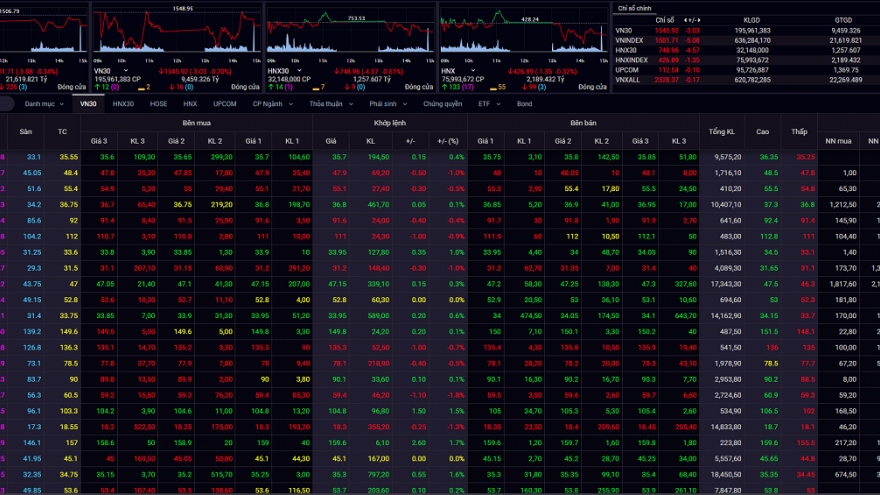
Task: Expand the ETF dropdown
Action: pos(487,103)
